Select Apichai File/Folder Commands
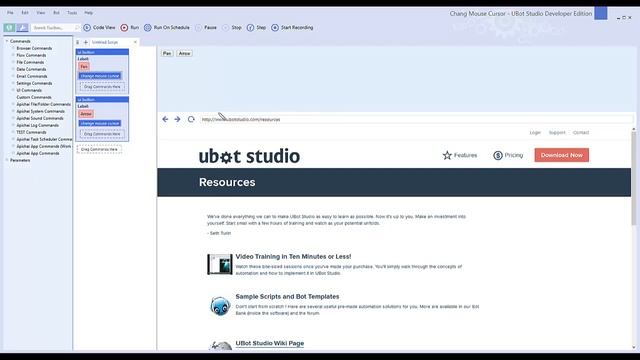 (43, 104)
